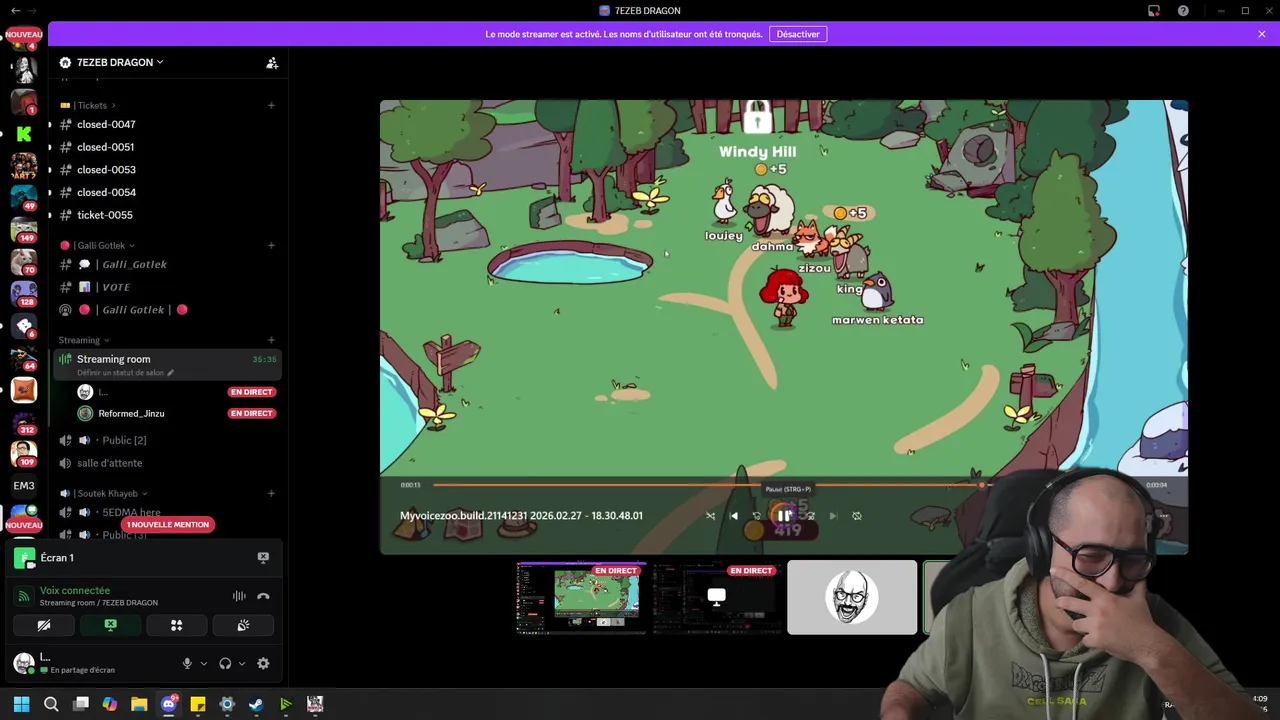Toggle repeat loop in video player
1280x720 pixels.
(857, 516)
